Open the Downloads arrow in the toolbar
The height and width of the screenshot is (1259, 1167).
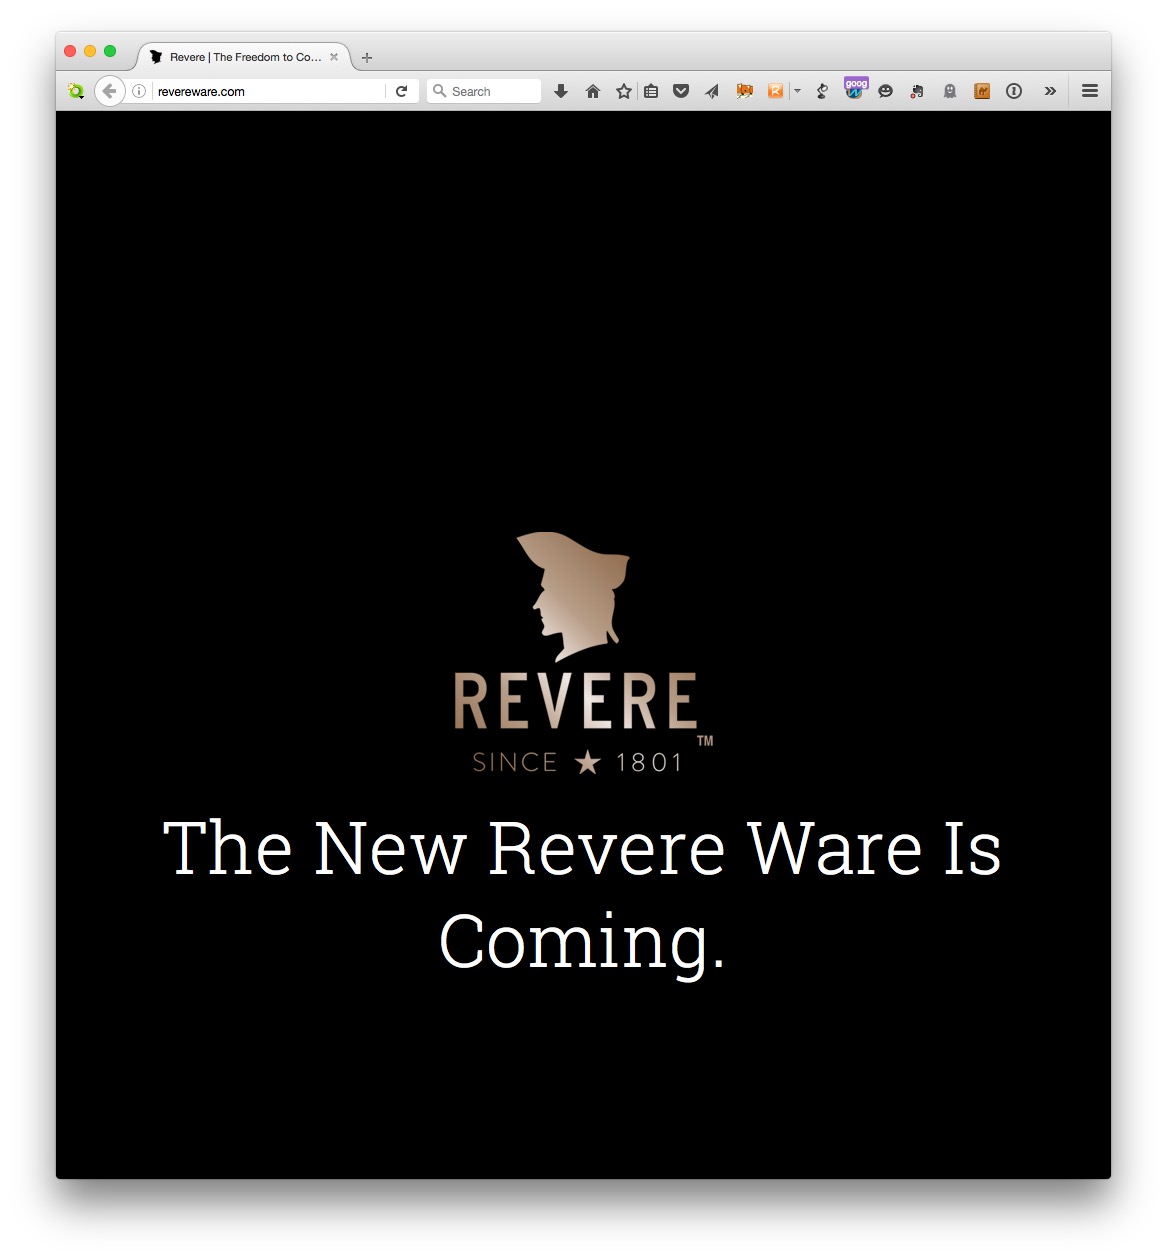[560, 91]
